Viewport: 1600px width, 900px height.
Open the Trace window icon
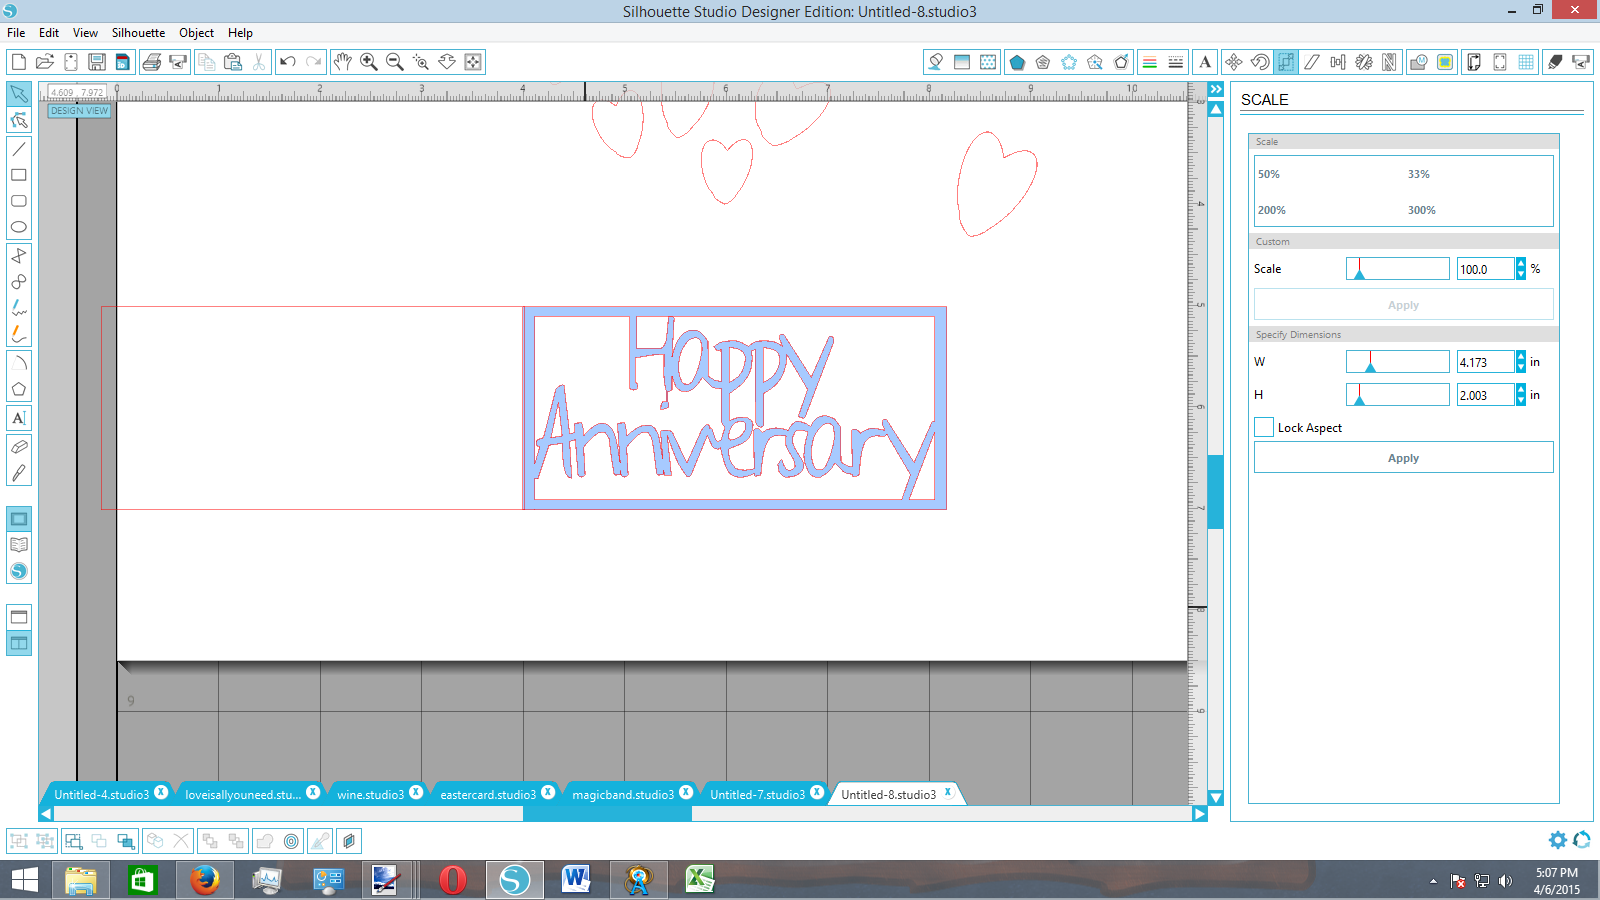coord(1445,62)
